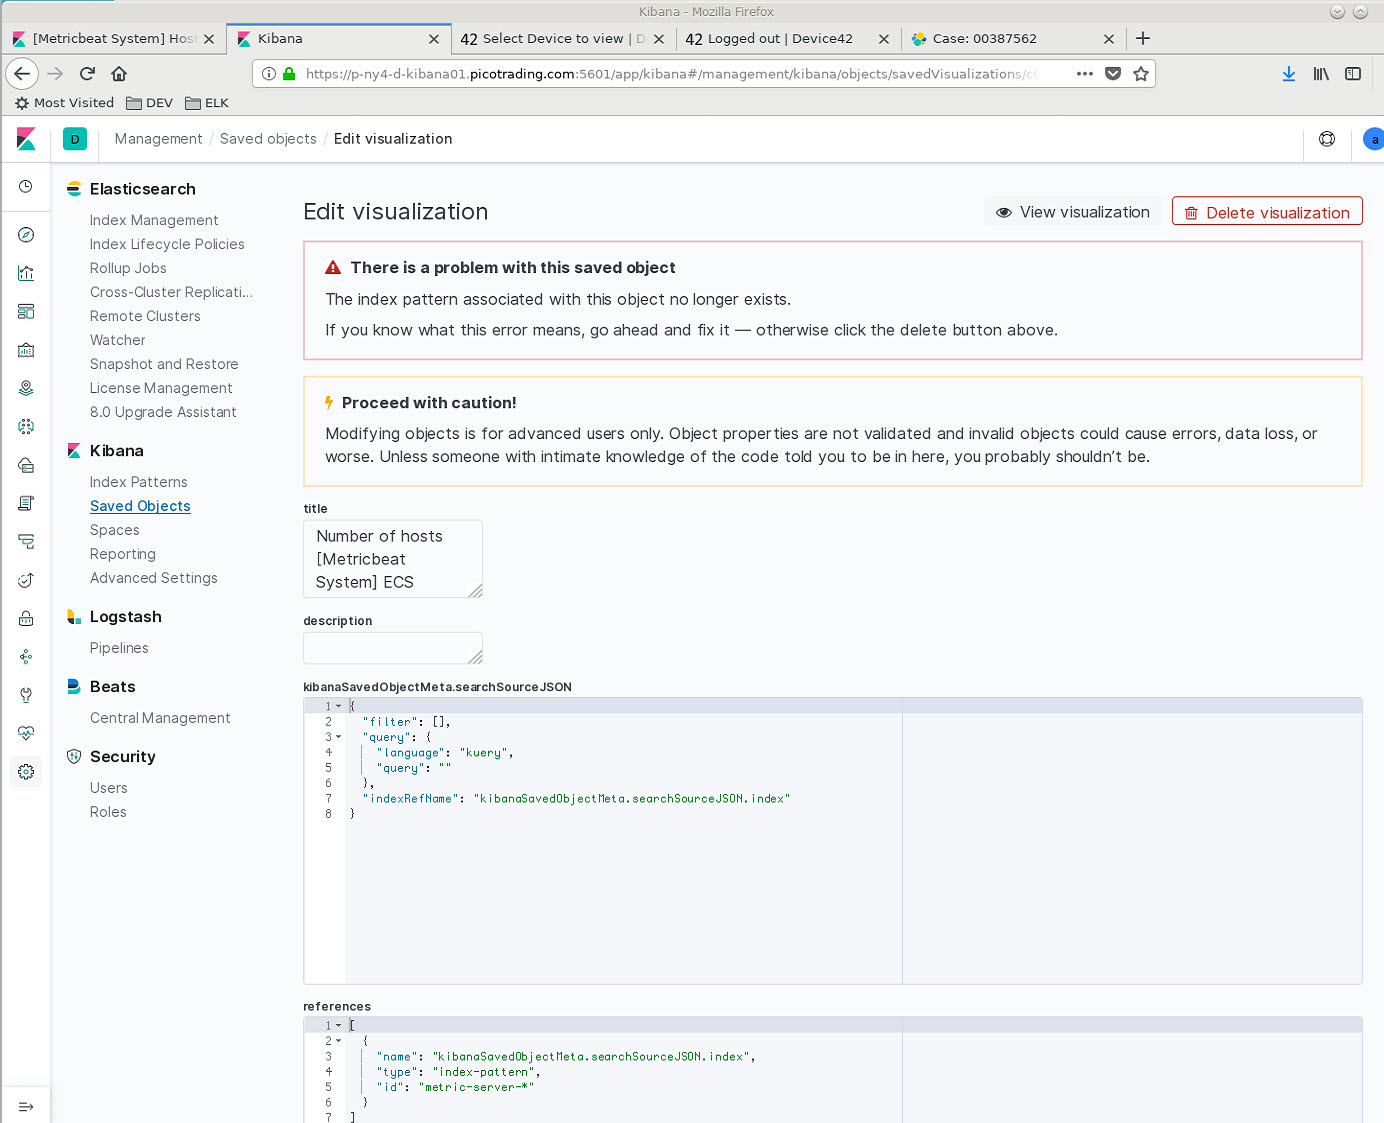
Task: Open Infrastructure icon in Kibana sidebar
Action: tap(26, 465)
